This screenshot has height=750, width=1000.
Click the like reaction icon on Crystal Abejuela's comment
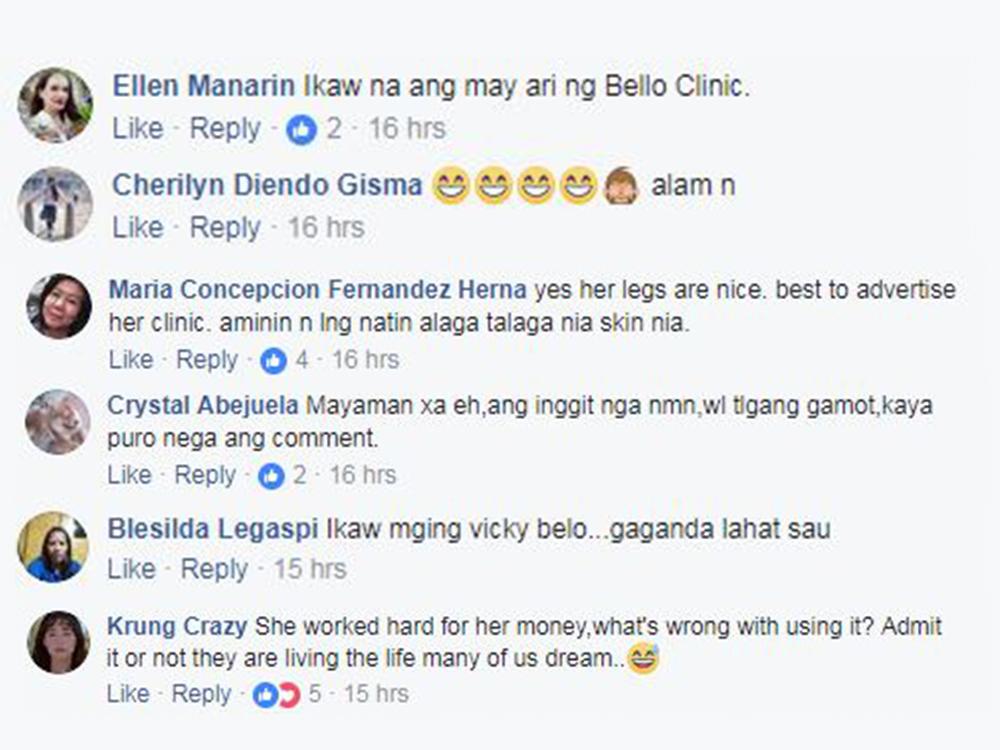coord(271,475)
